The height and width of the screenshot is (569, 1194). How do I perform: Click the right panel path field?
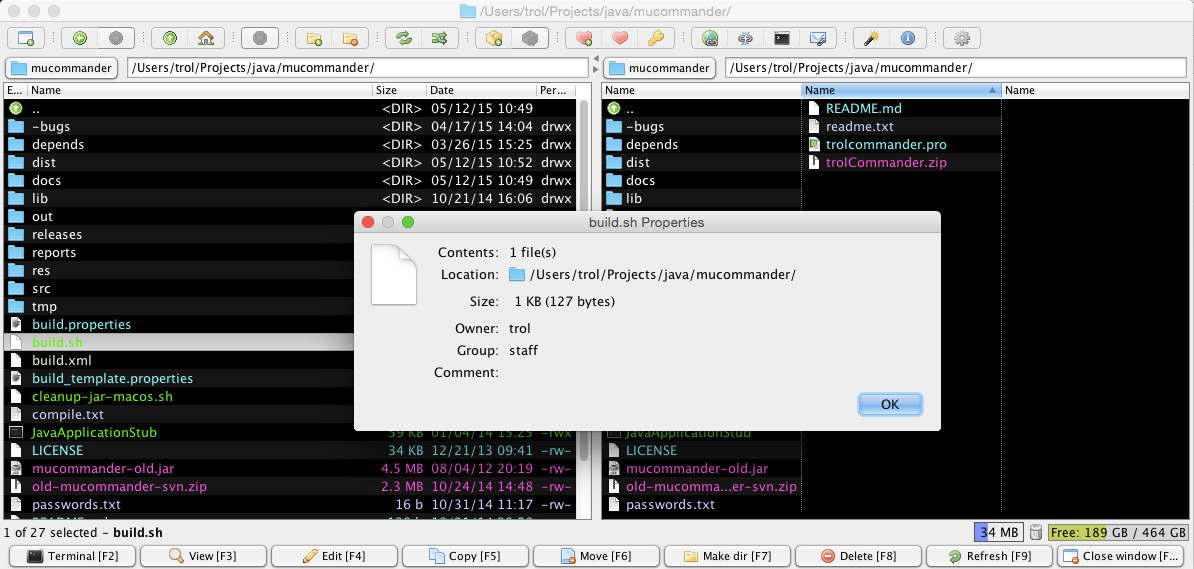coord(956,68)
